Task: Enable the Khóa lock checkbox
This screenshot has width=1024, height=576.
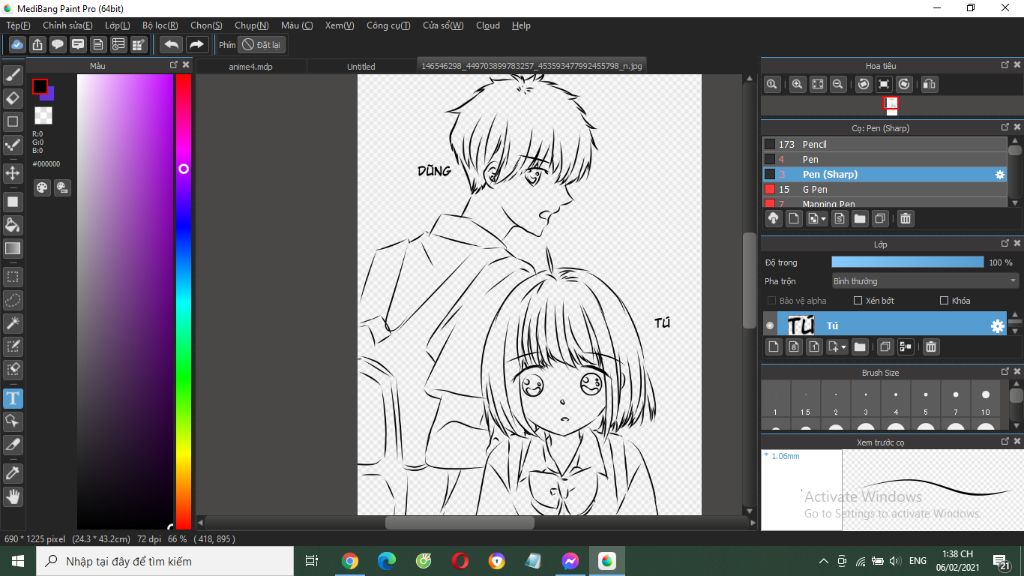Action: tap(944, 300)
